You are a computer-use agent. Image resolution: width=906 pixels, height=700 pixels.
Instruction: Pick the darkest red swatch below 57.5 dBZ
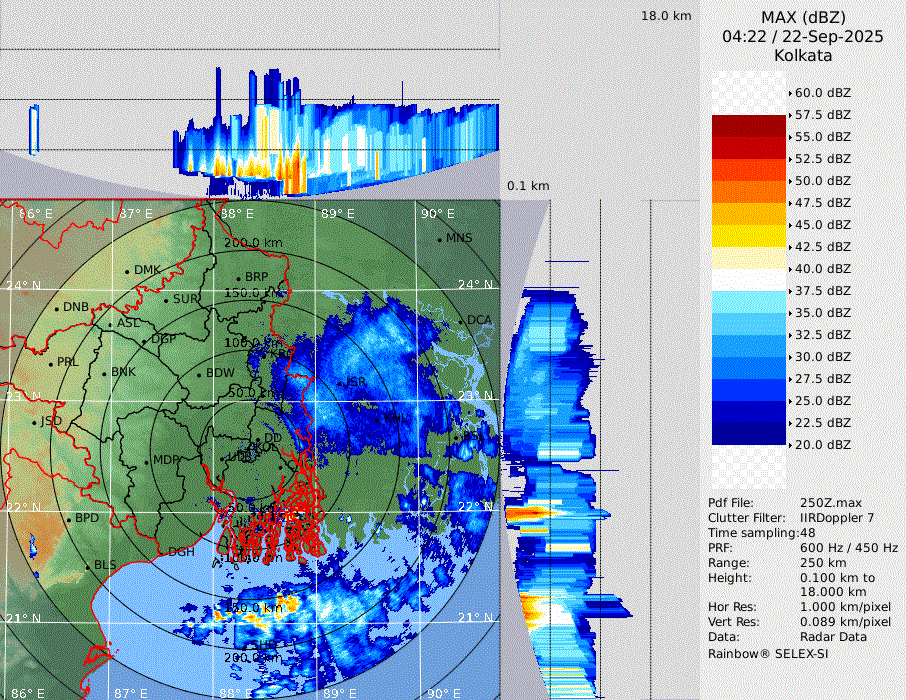tap(748, 126)
